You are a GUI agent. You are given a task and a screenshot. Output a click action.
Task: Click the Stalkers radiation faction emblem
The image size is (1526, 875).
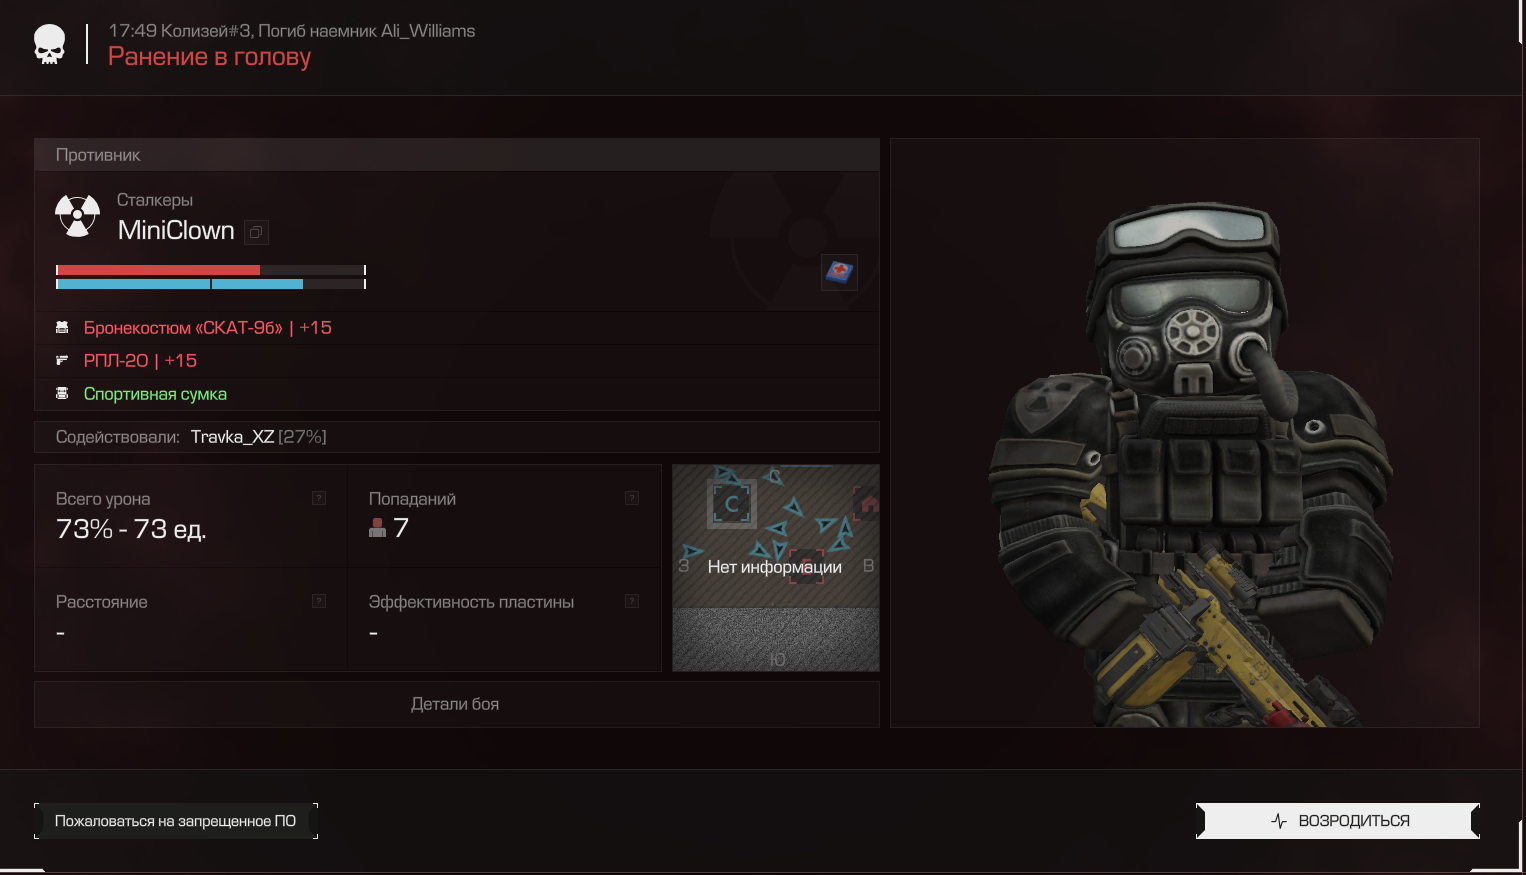point(77,215)
